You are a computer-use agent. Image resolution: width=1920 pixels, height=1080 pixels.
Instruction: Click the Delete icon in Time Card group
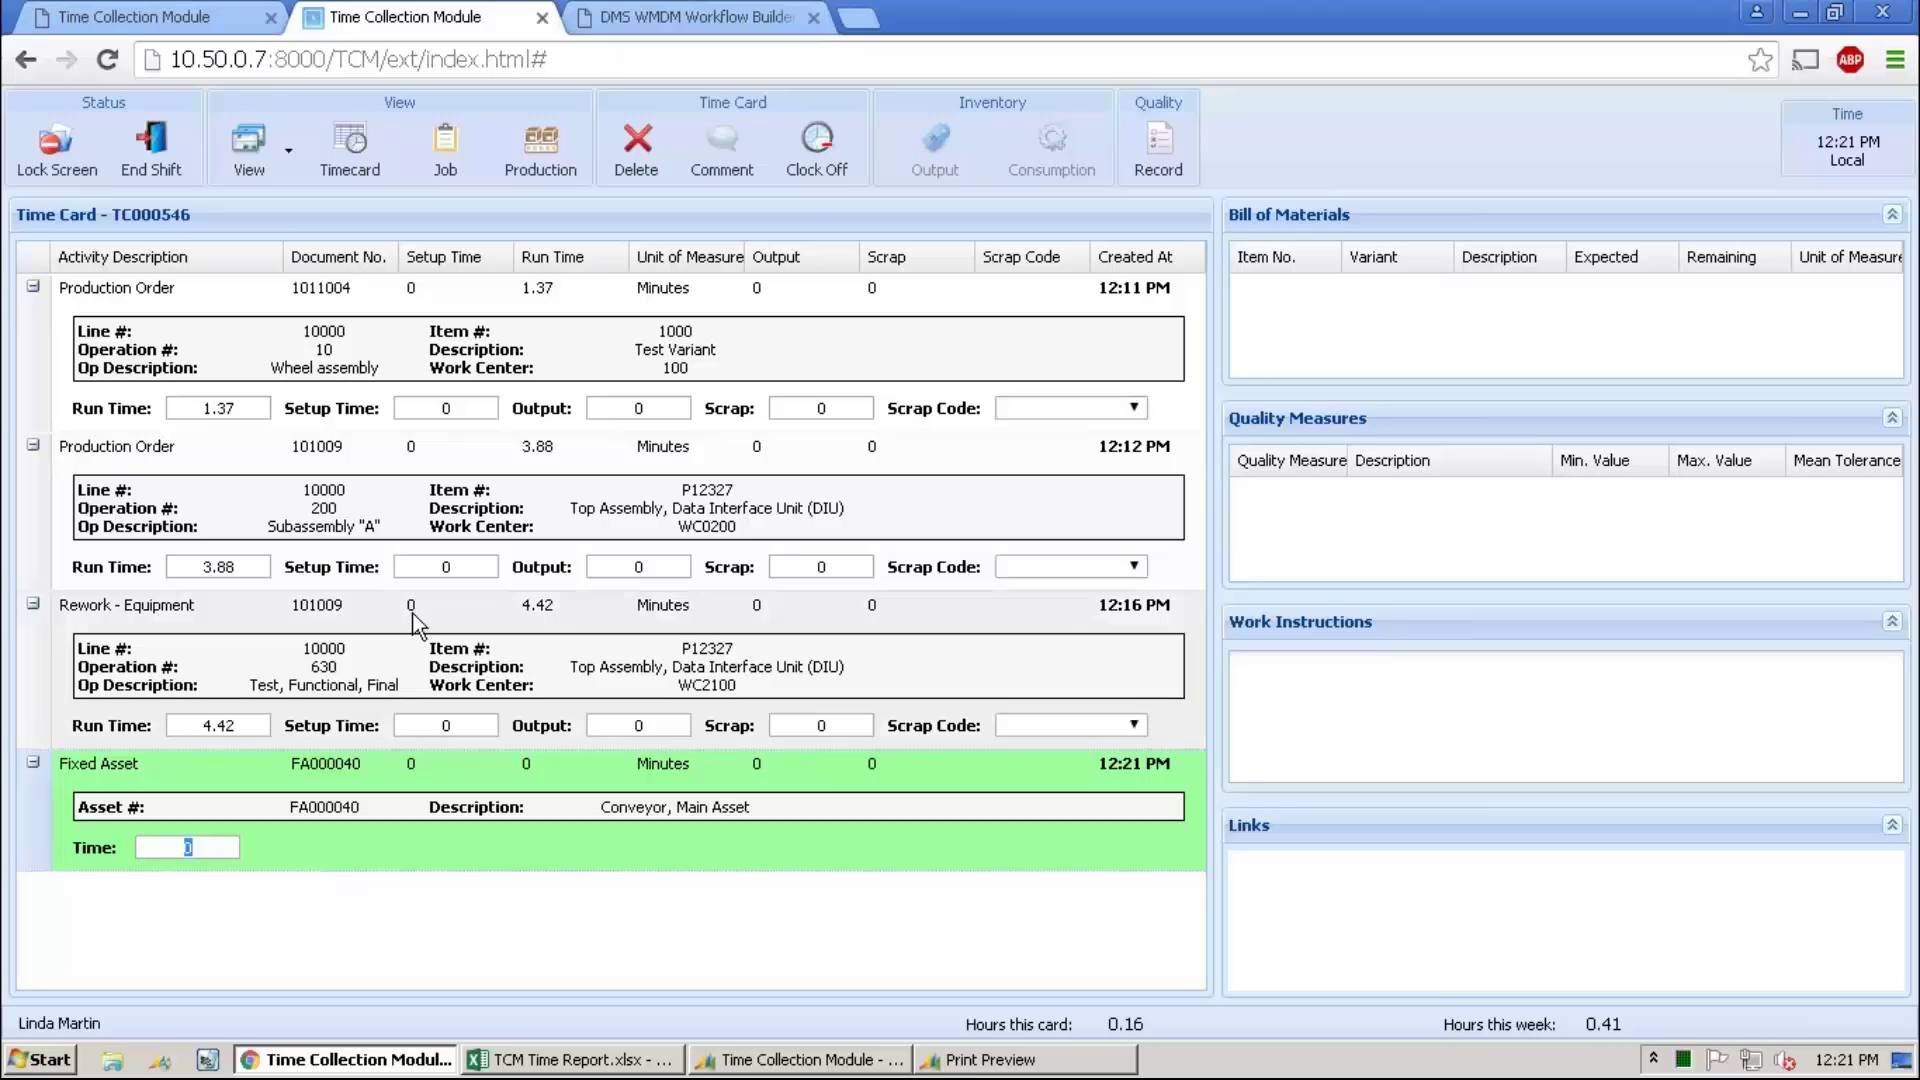[636, 142]
